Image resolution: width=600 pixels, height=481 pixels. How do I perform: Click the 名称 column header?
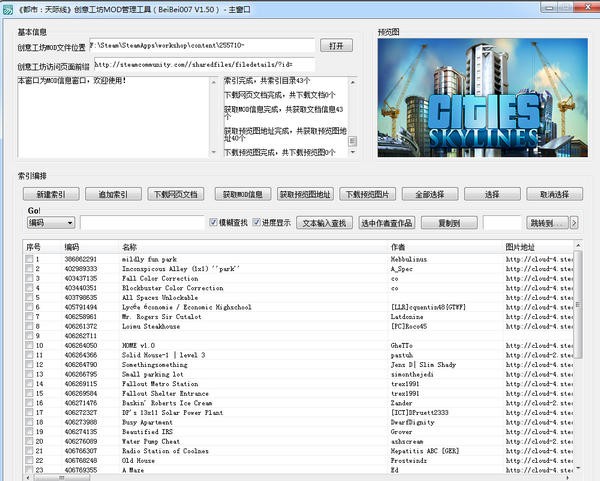pos(254,247)
